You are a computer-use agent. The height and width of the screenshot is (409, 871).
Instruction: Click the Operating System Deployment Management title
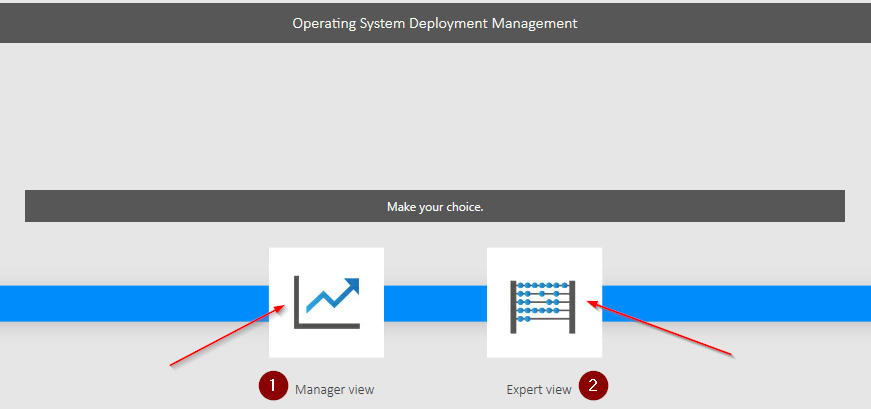click(x=434, y=22)
